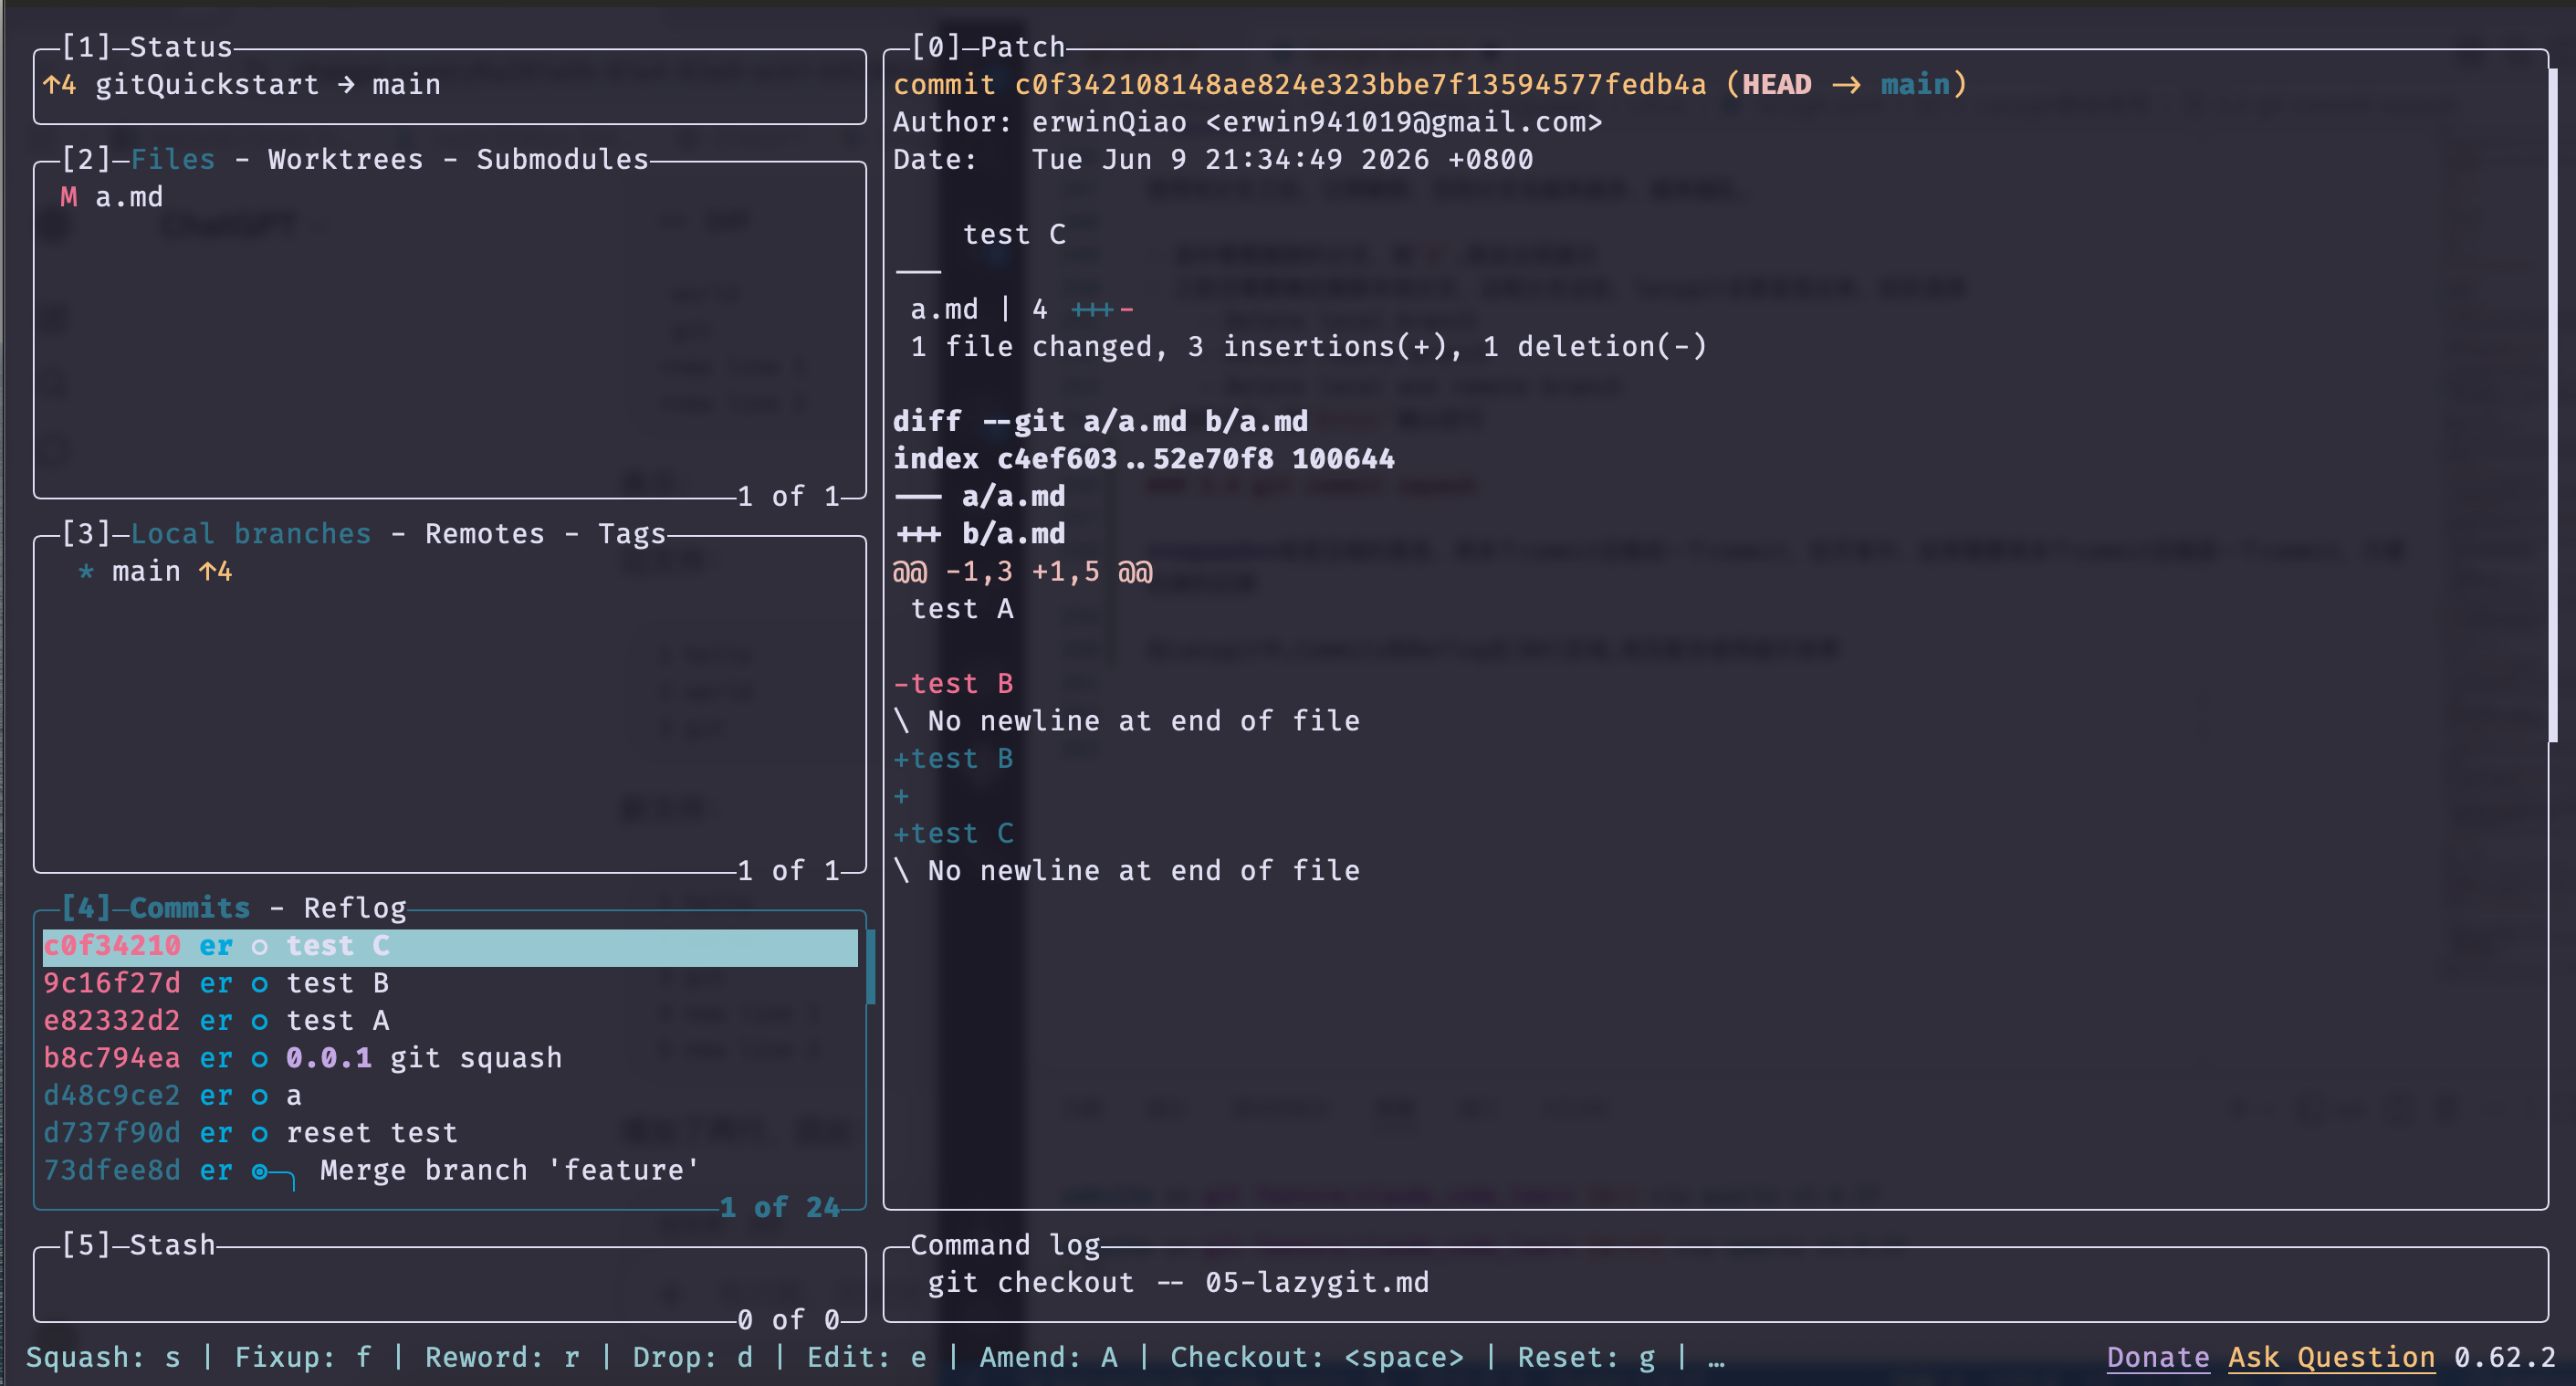Click the Reset: g shortcut hint
Screen dimensions: 2576x1386
pos(1586,1357)
